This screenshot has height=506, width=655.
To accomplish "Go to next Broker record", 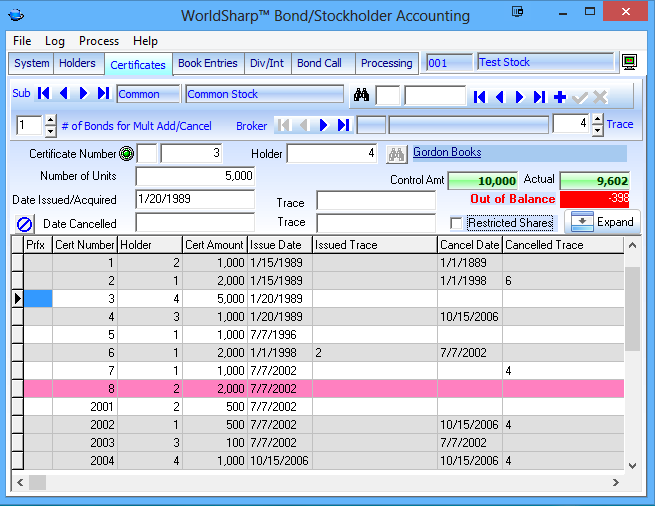I will (x=322, y=125).
